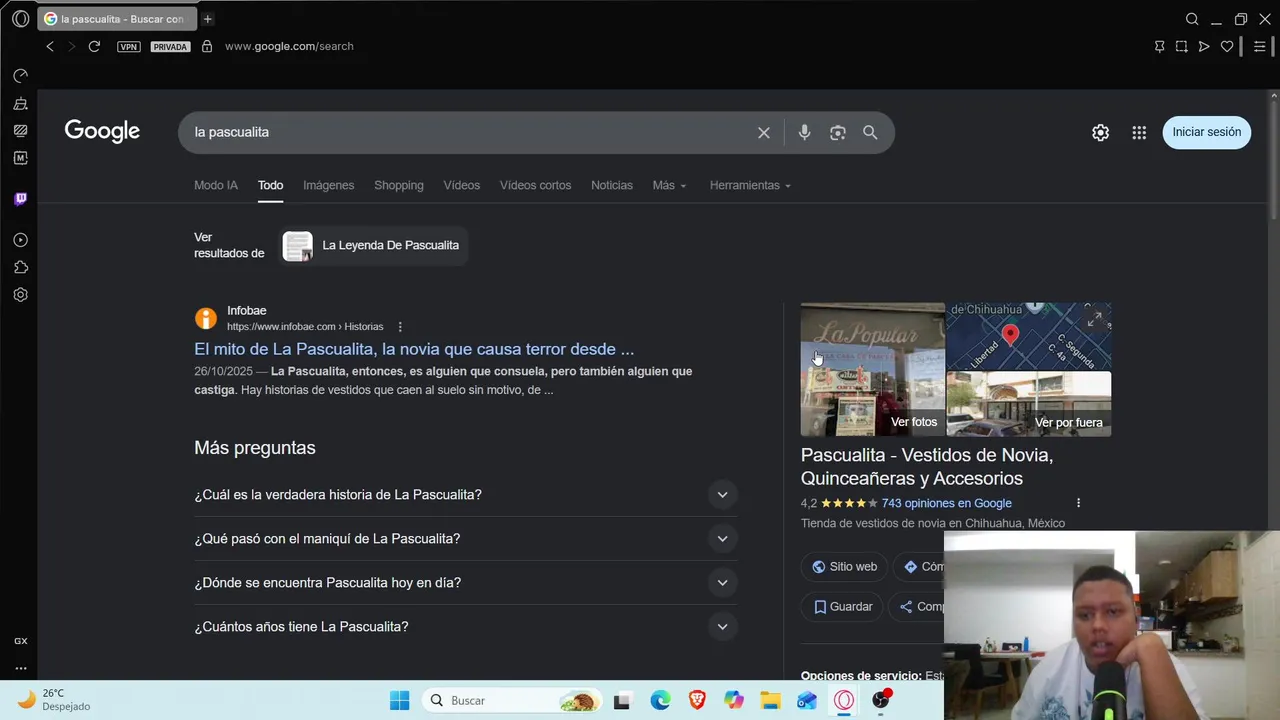1280x720 pixels.
Task: Open the Google apps grid
Action: tap(1139, 132)
